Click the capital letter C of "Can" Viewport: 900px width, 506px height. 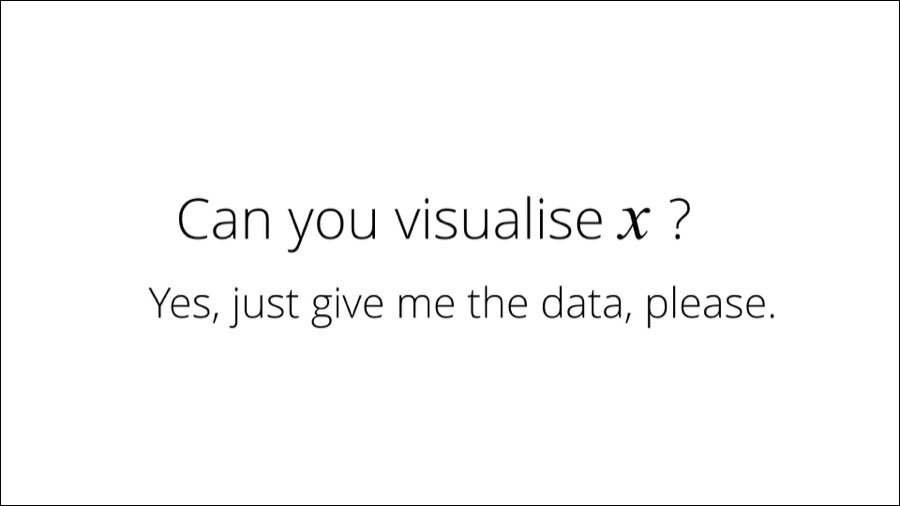pyautogui.click(x=195, y=220)
